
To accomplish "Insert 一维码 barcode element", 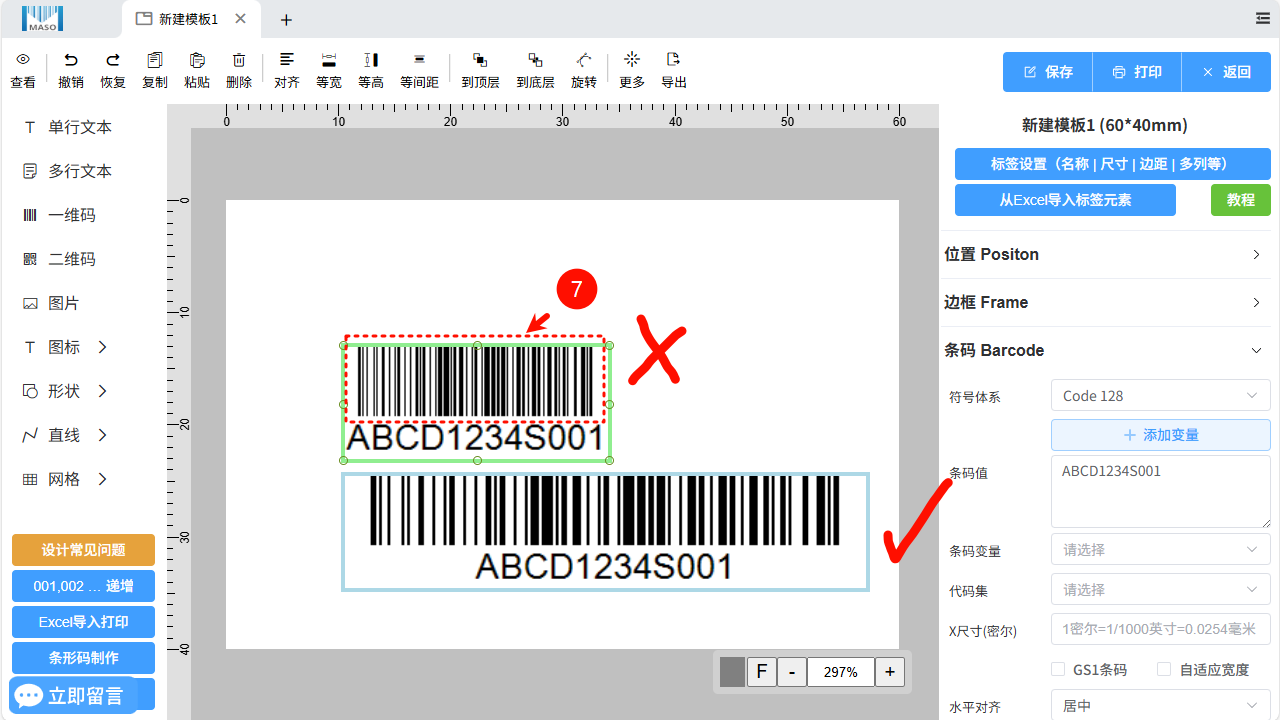I will tap(60, 215).
